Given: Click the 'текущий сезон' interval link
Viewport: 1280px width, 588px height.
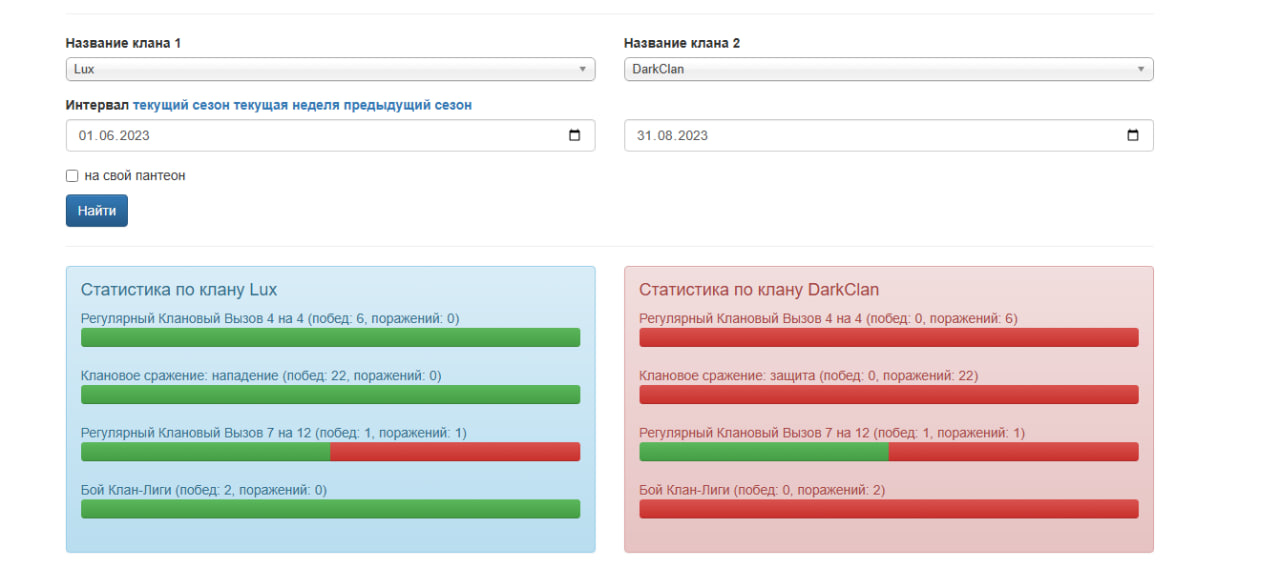Looking at the screenshot, I should tap(181, 105).
